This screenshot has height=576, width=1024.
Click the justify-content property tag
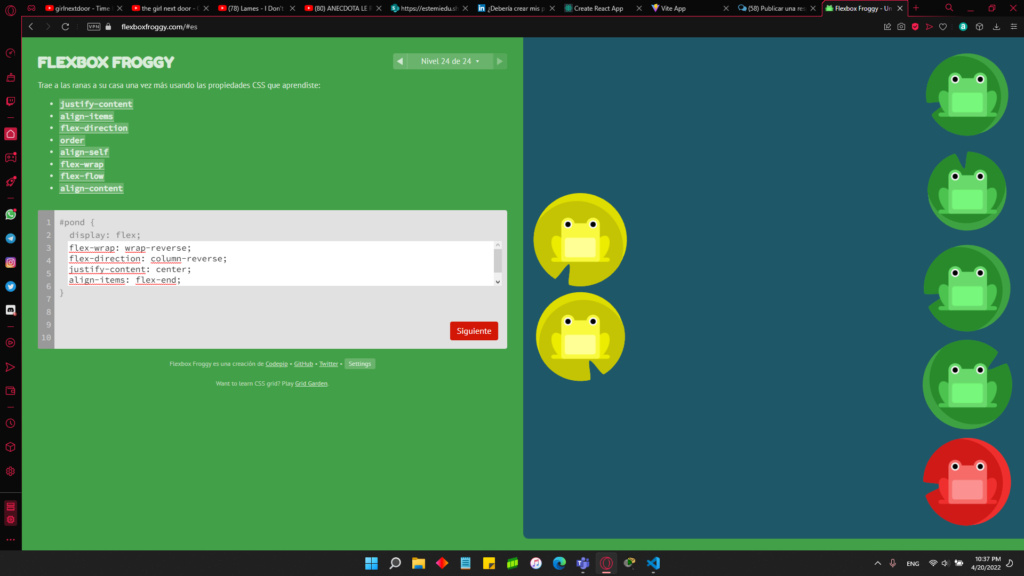coord(96,104)
